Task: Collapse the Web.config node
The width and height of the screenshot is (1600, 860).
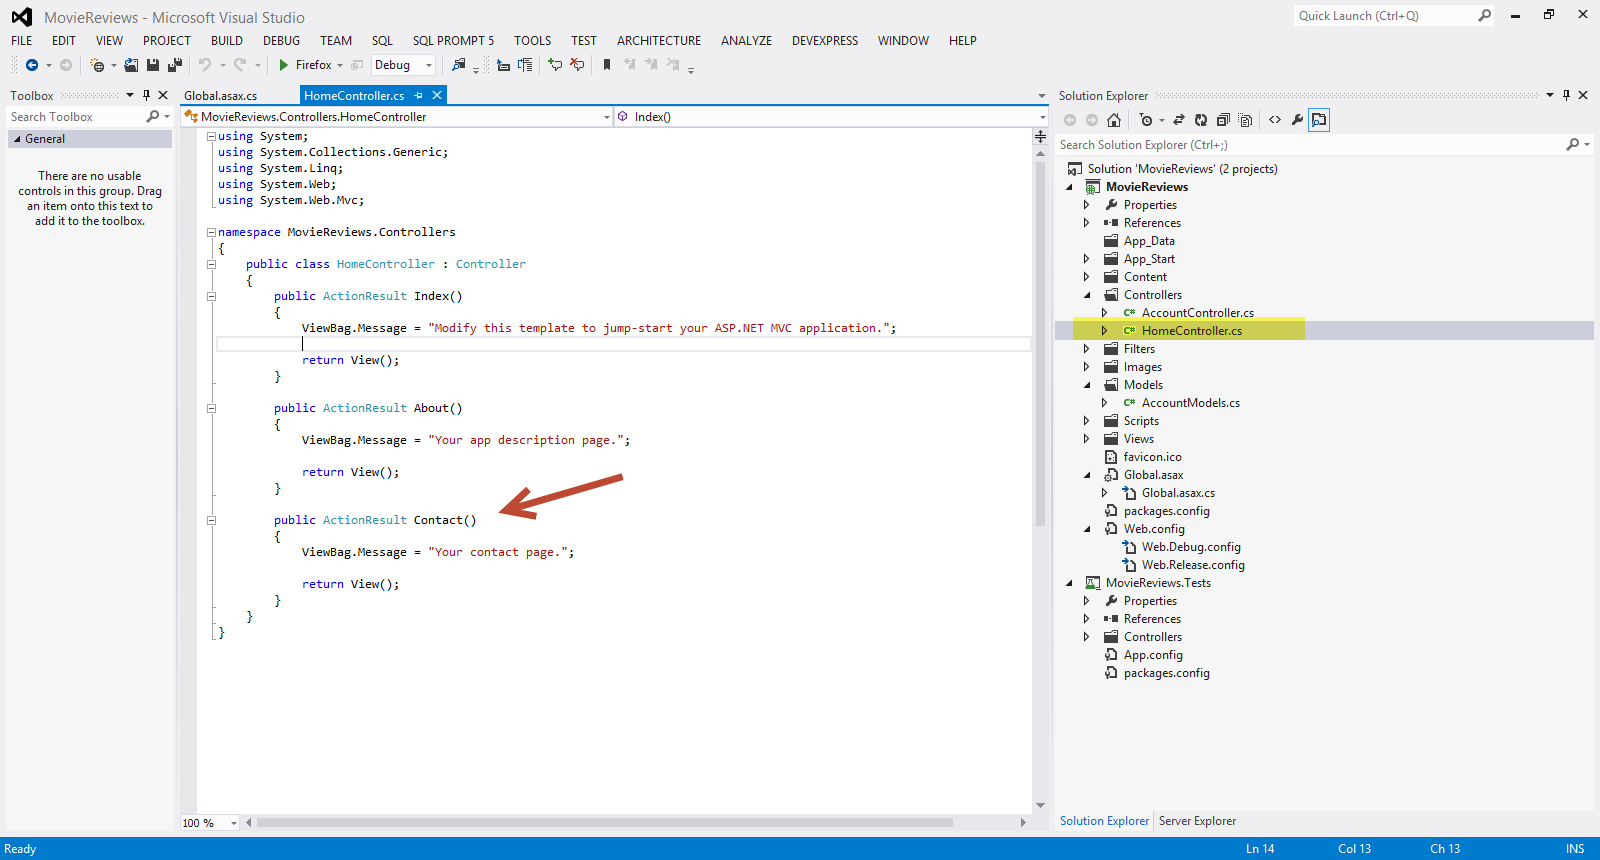Action: coord(1087,529)
